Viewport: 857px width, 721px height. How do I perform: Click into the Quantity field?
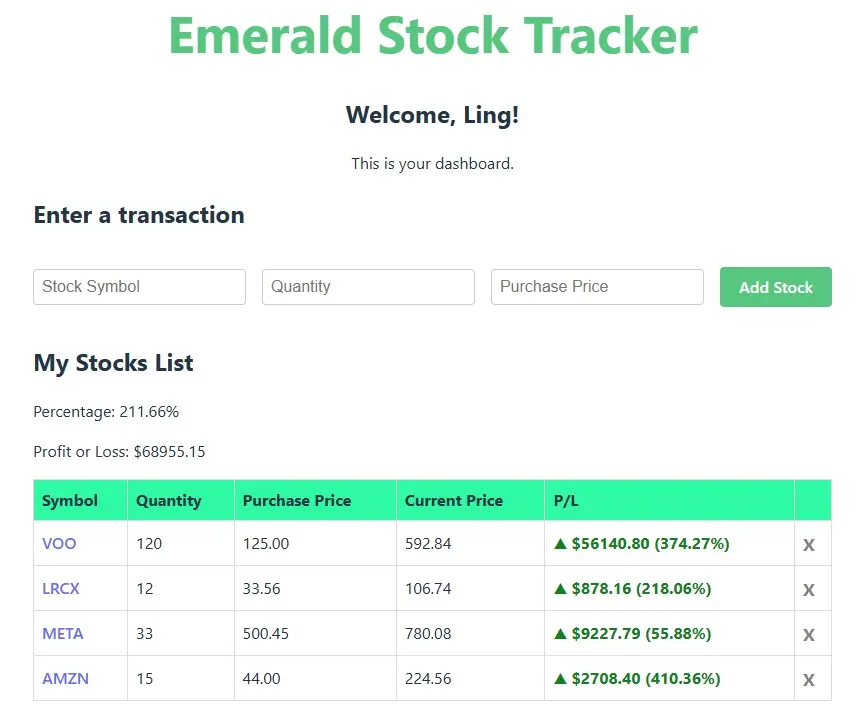(x=368, y=287)
